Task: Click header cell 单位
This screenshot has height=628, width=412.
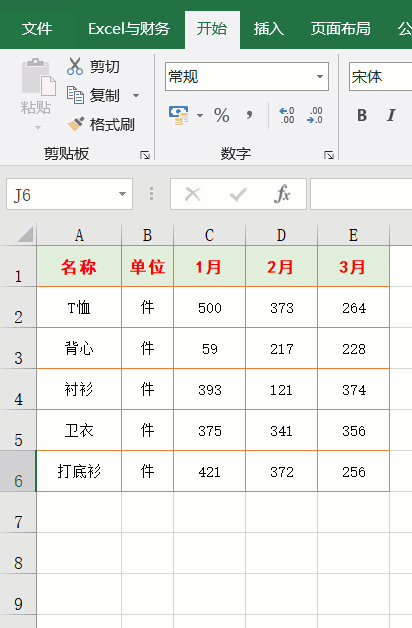Action: coord(147,267)
